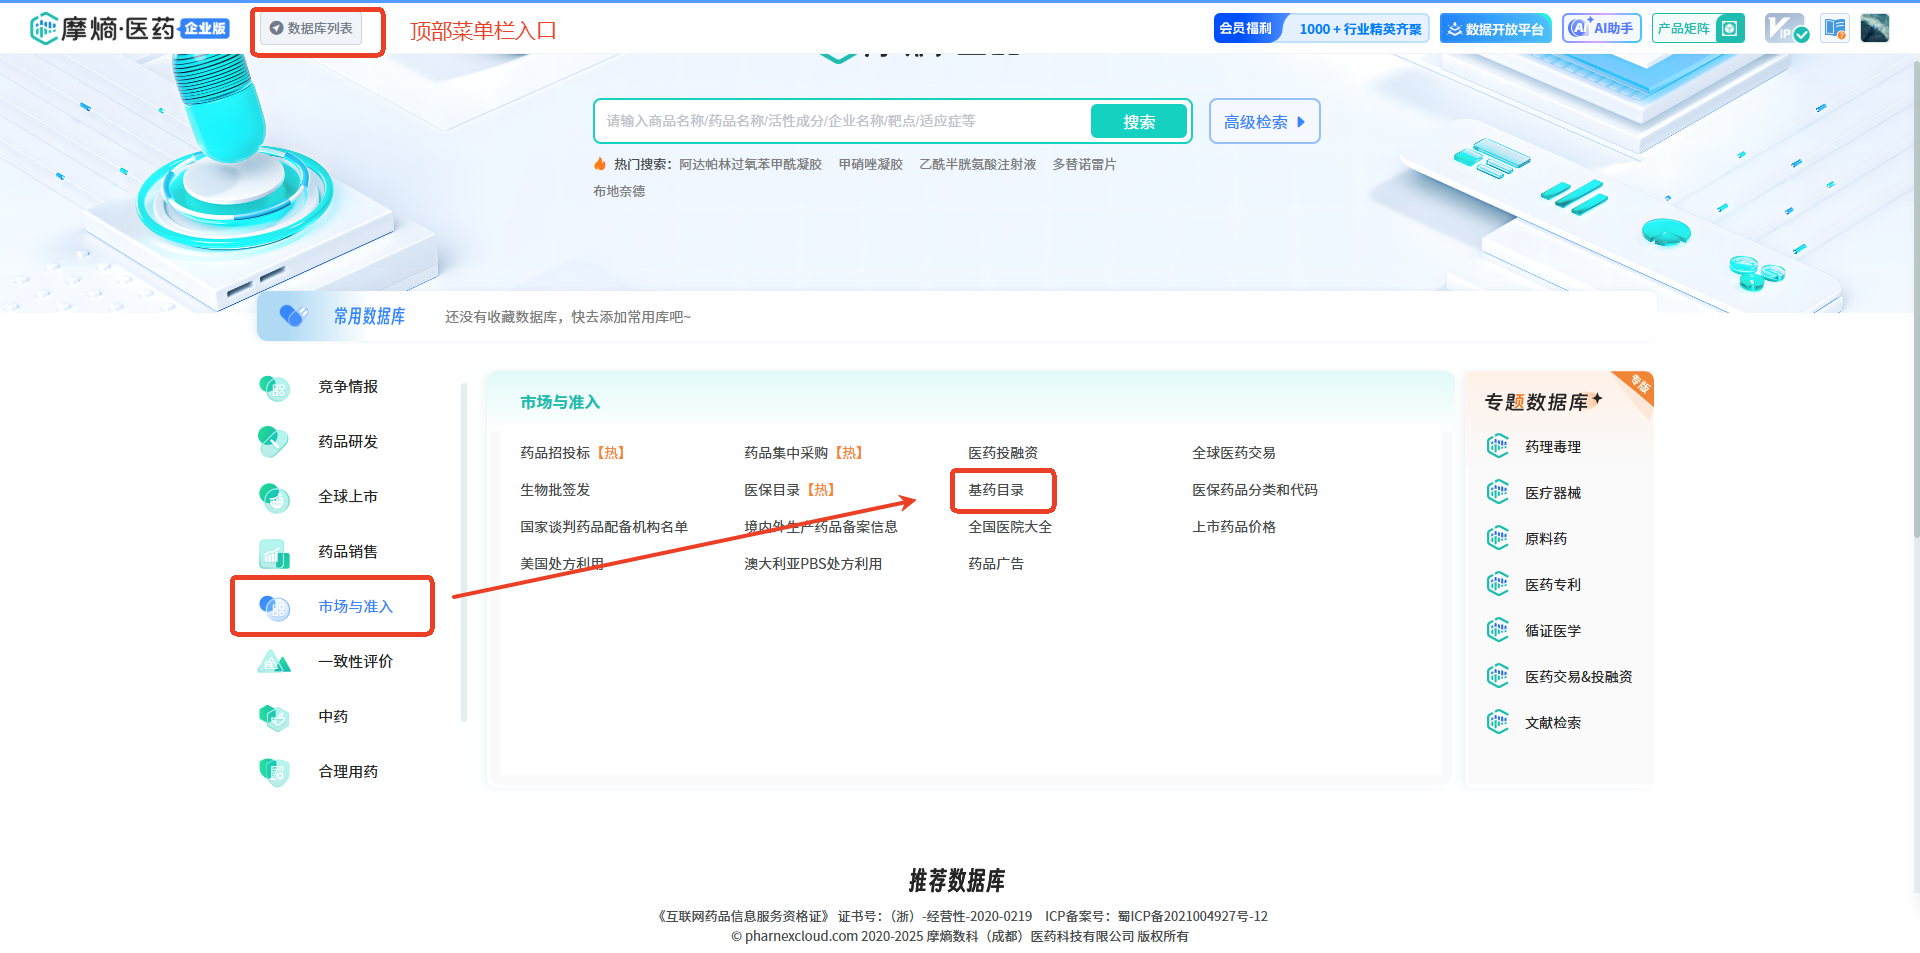Search hot term 布地奈德
Image resolution: width=1920 pixels, height=953 pixels.
(619, 191)
